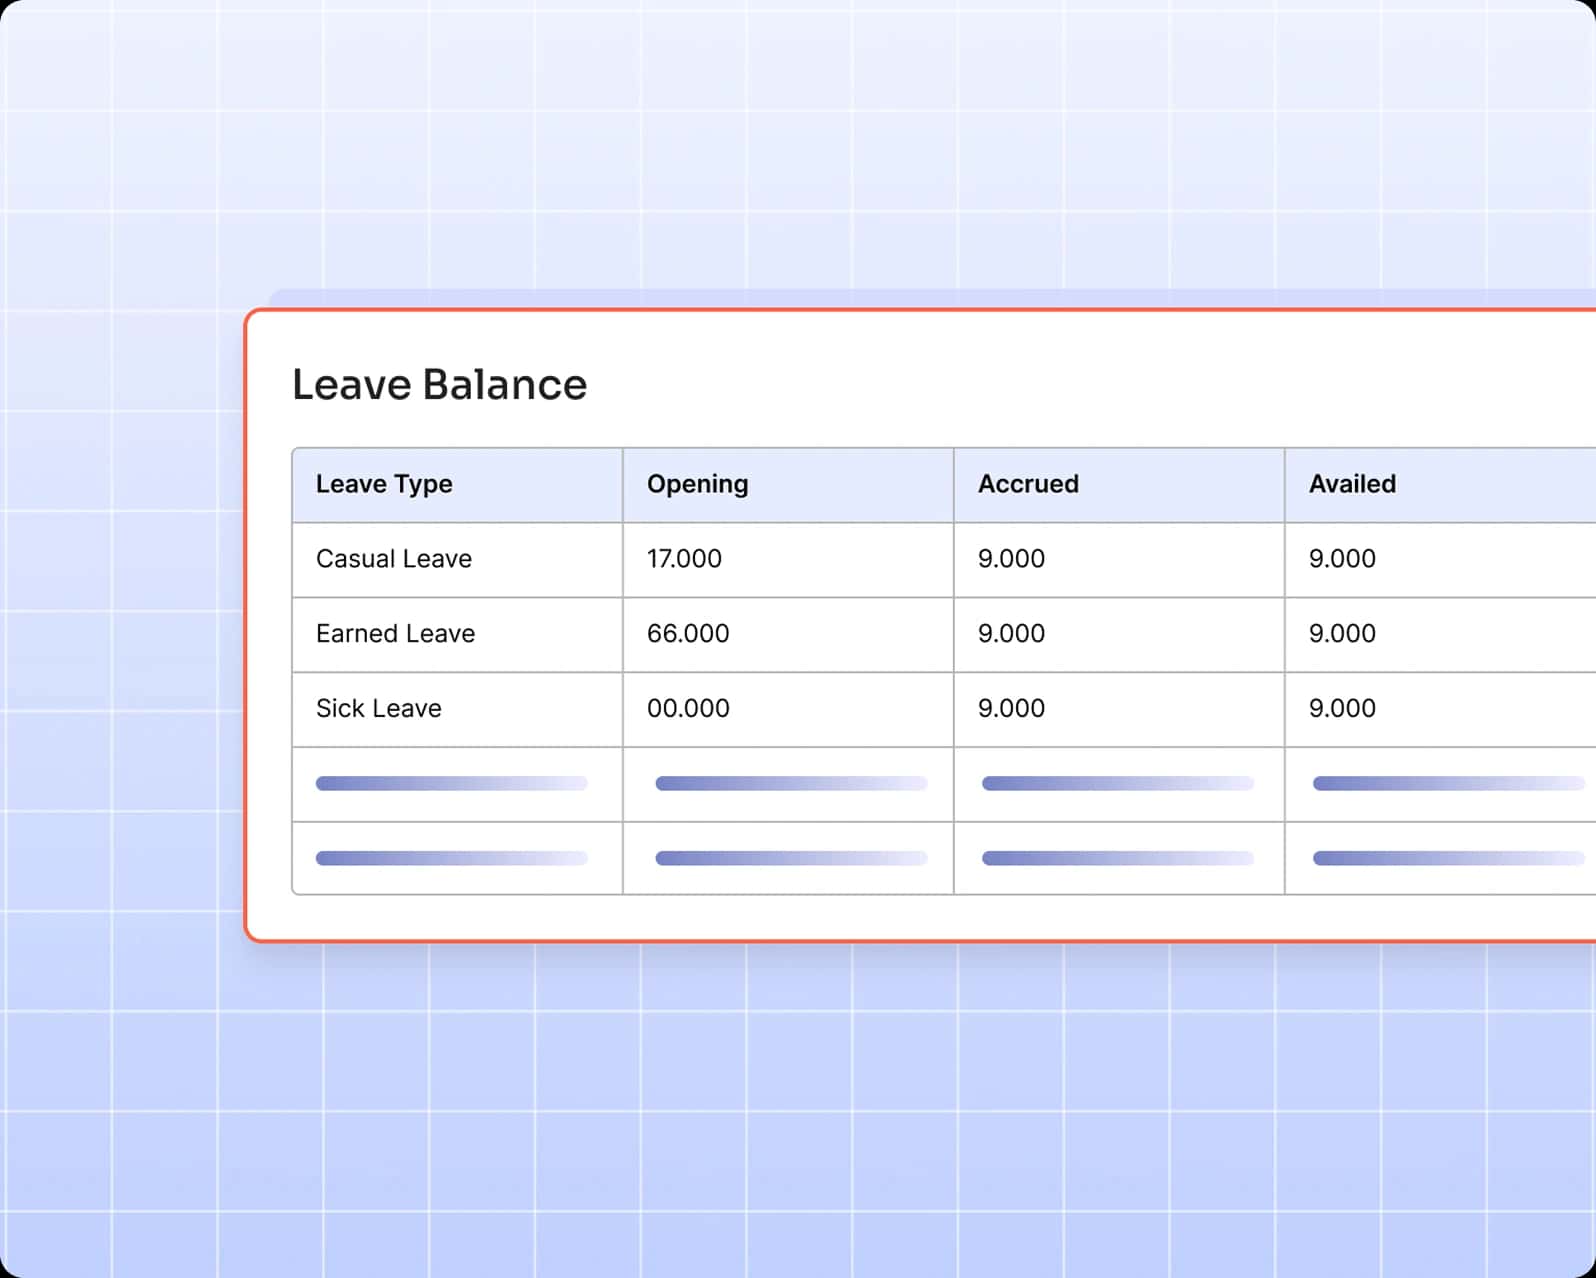1596x1278 pixels.
Task: Select the Casual Leave opening value 17.000
Action: [x=684, y=559]
